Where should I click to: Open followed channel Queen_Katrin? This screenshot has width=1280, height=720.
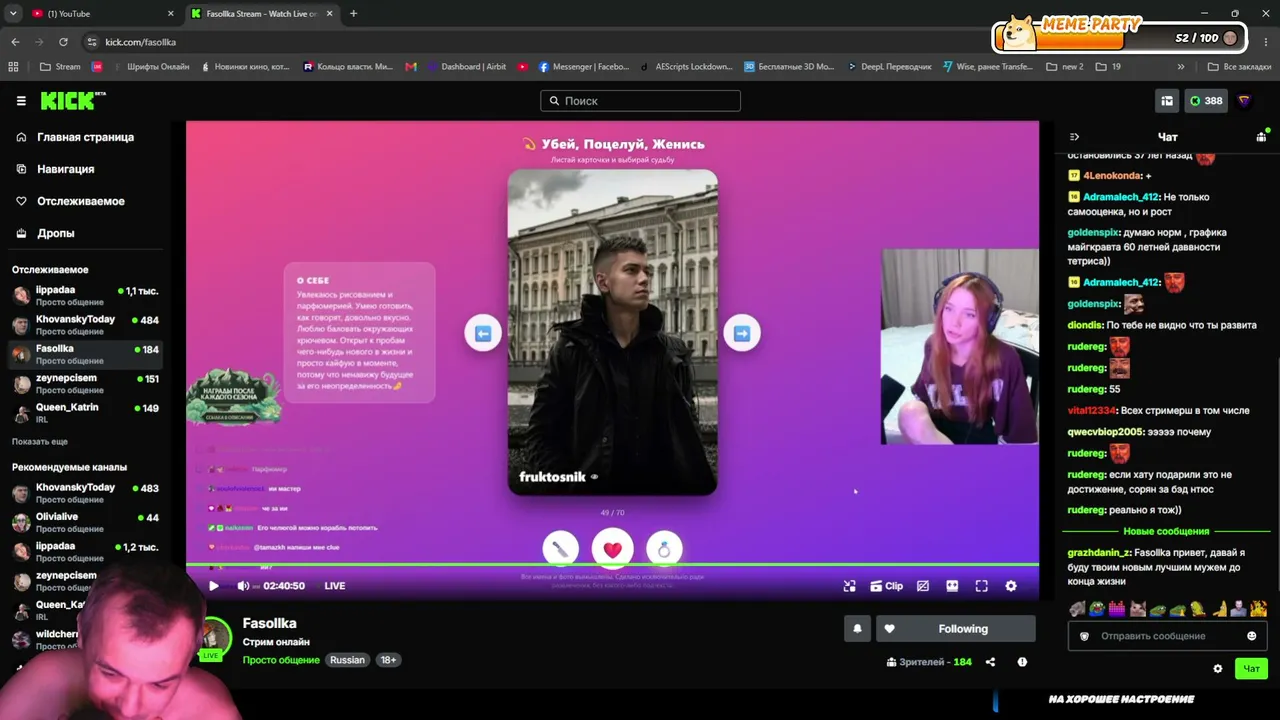pyautogui.click(x=86, y=413)
